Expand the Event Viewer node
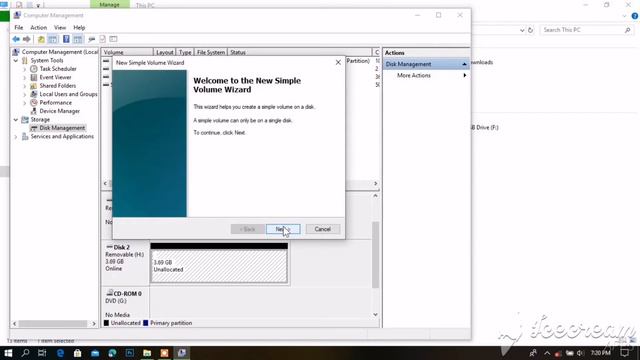Viewport: 640px width, 360px height. tap(24, 77)
